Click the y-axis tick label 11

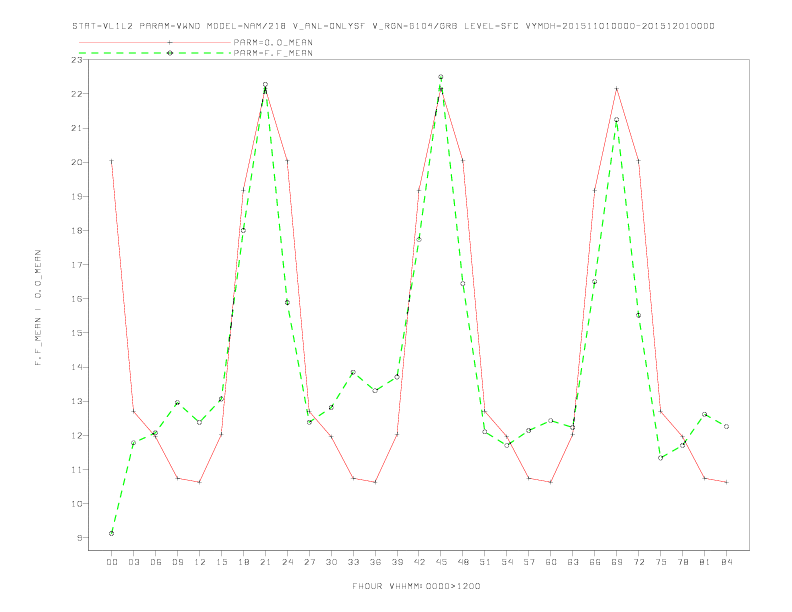[x=77, y=470]
